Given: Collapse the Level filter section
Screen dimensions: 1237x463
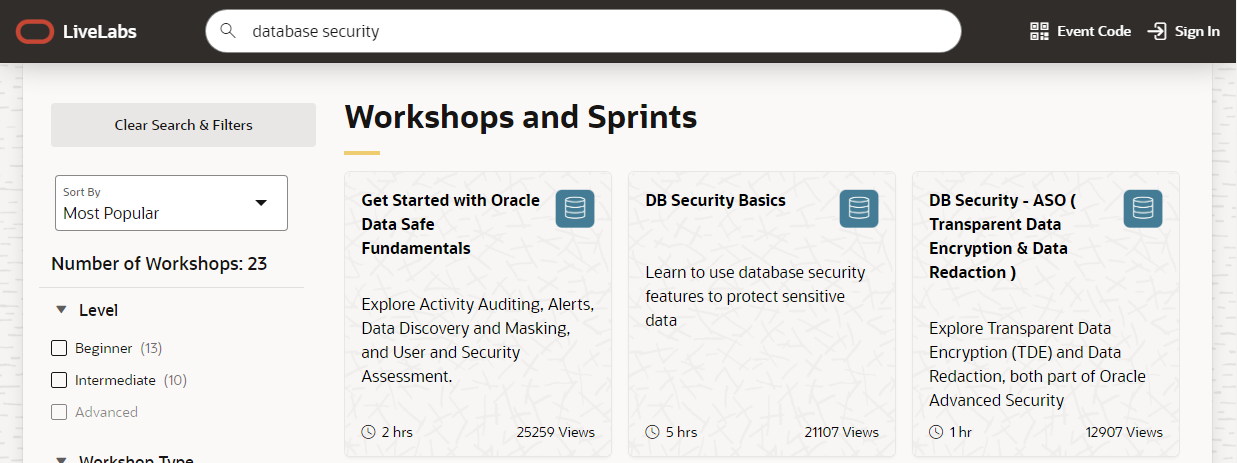Looking at the screenshot, I should tap(62, 310).
